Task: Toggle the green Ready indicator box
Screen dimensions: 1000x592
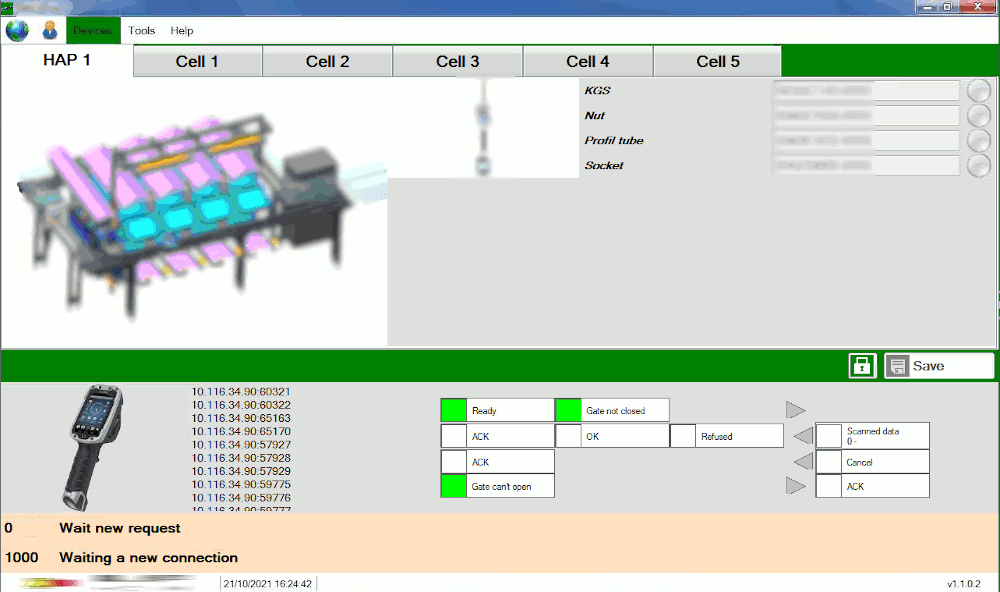Action: 454,411
